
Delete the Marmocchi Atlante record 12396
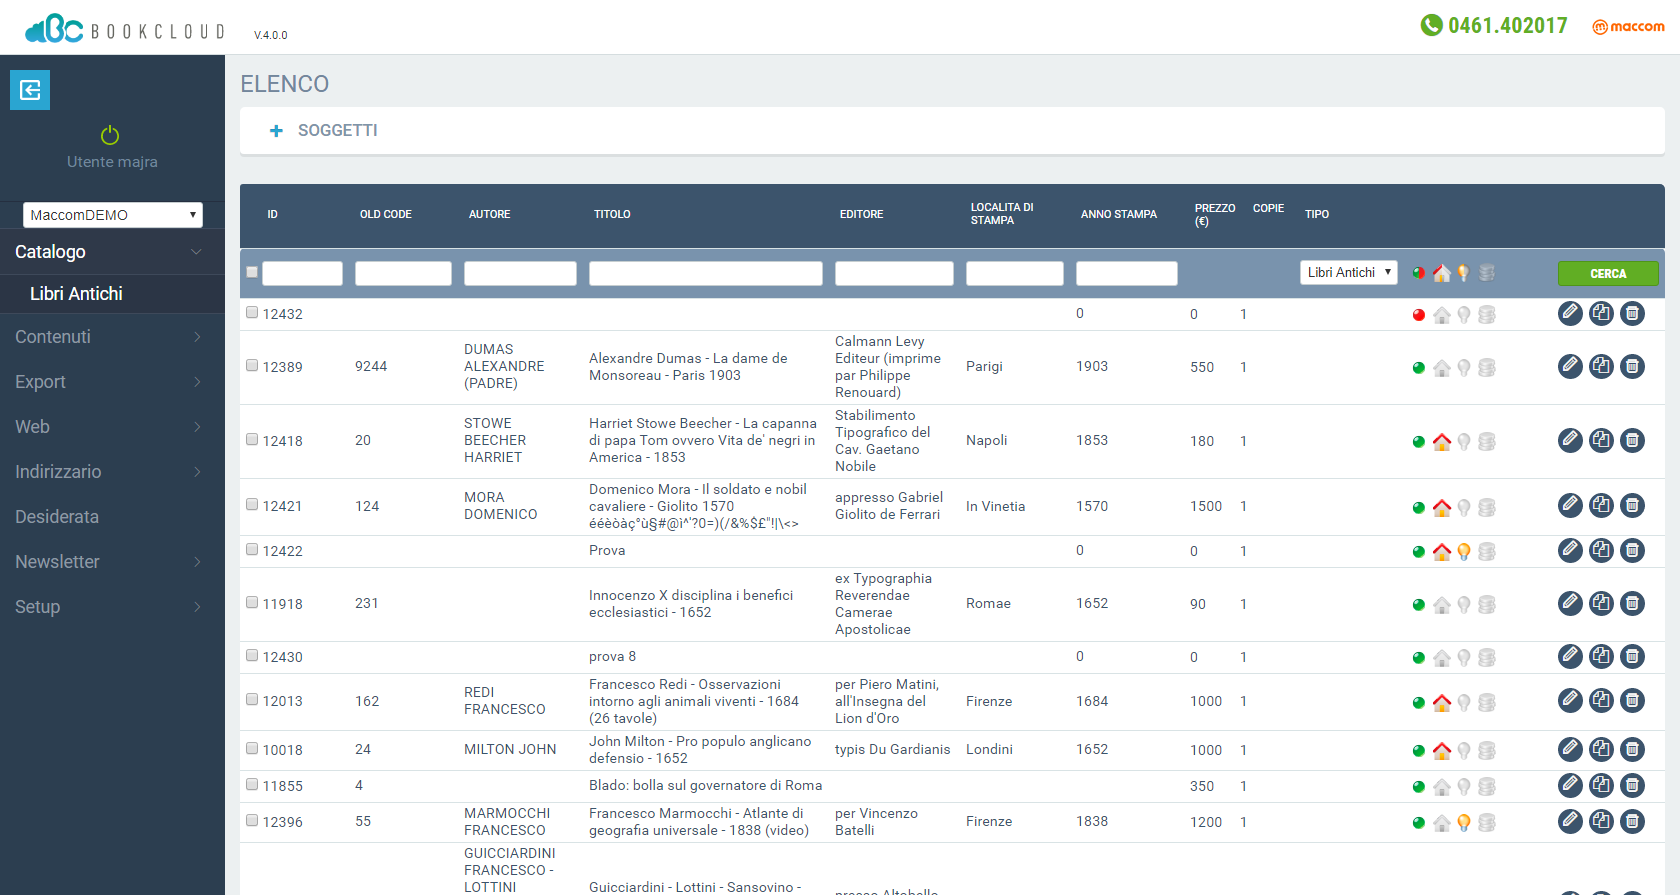click(1632, 821)
